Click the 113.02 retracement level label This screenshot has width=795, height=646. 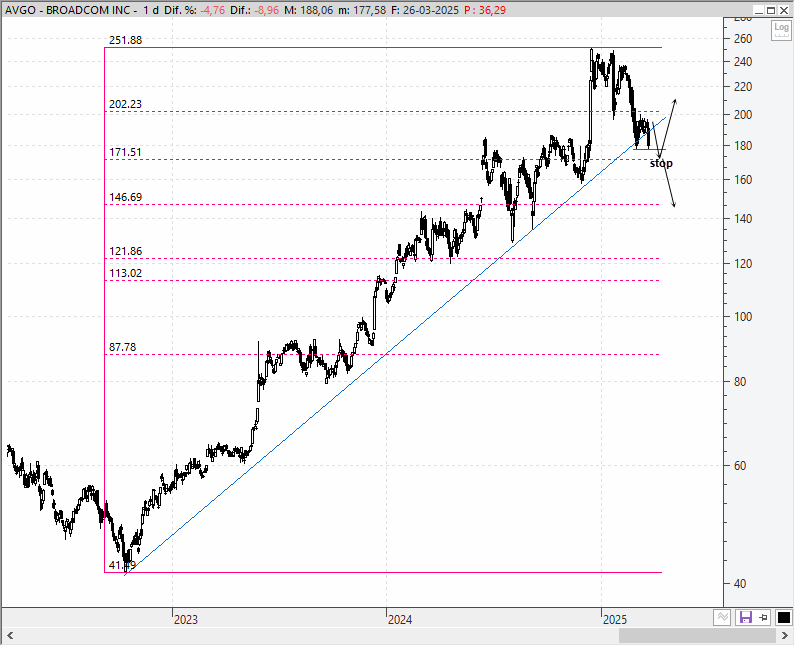point(125,273)
